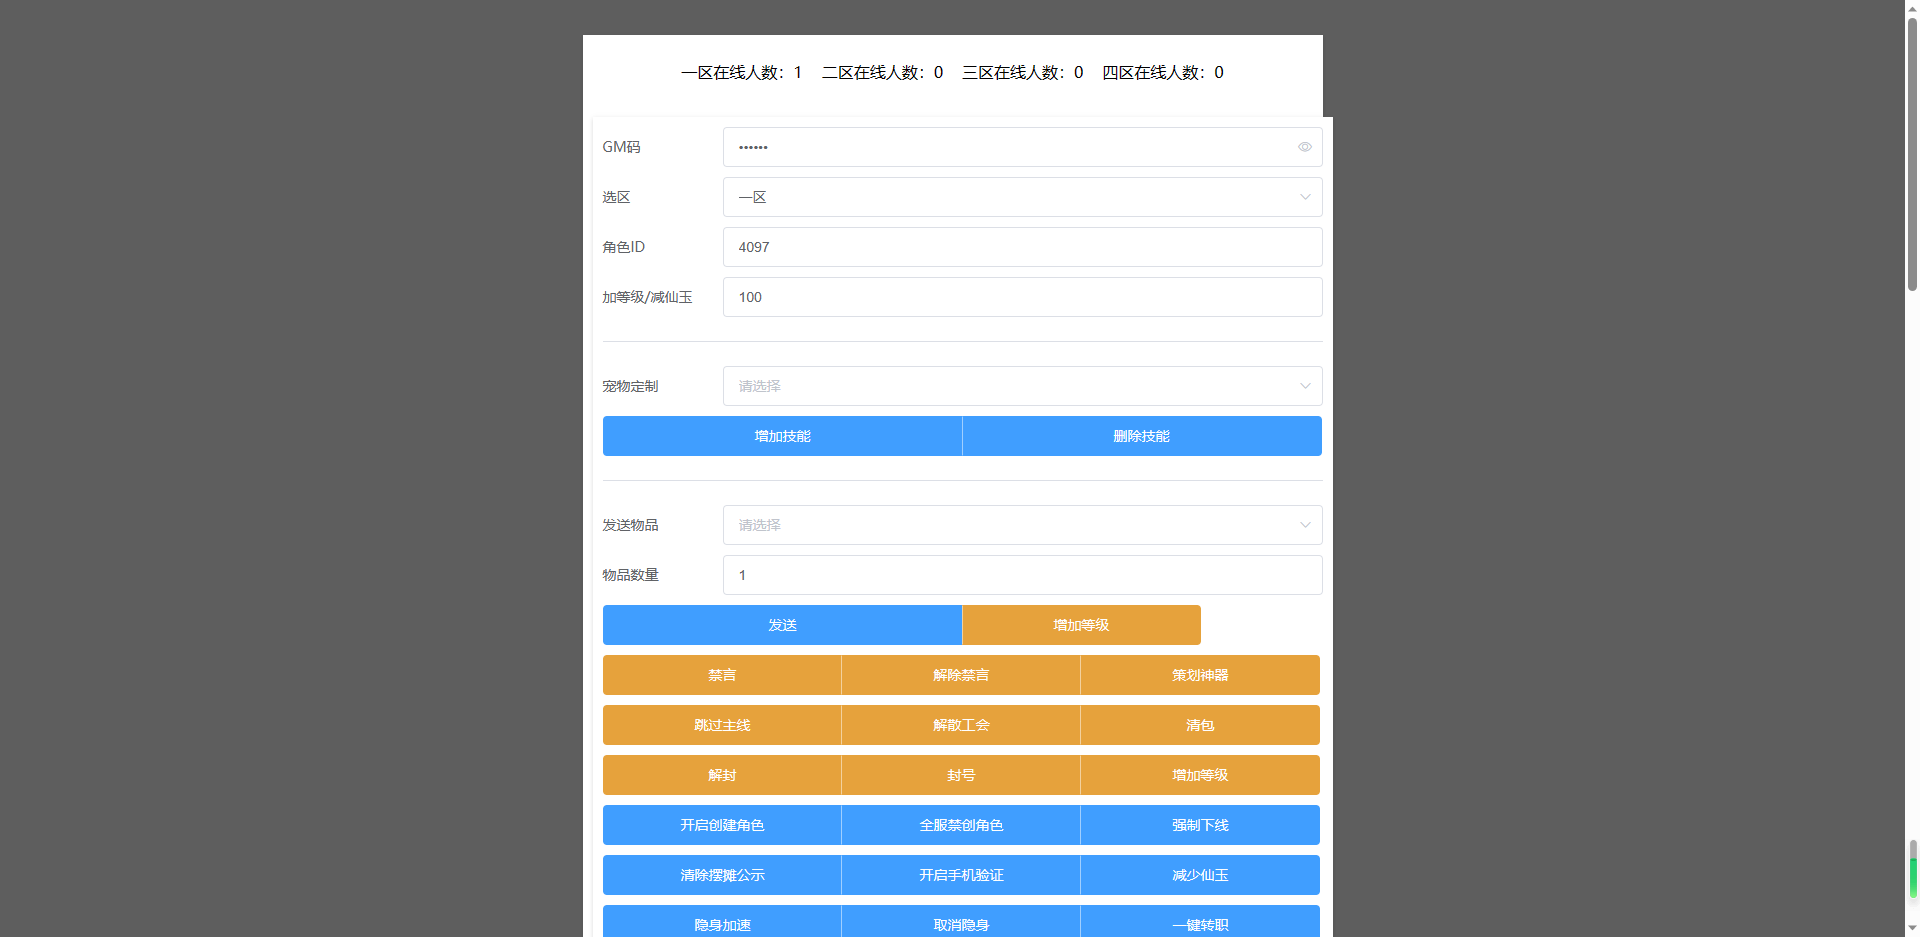Click the 解封 unban button

coord(722,775)
